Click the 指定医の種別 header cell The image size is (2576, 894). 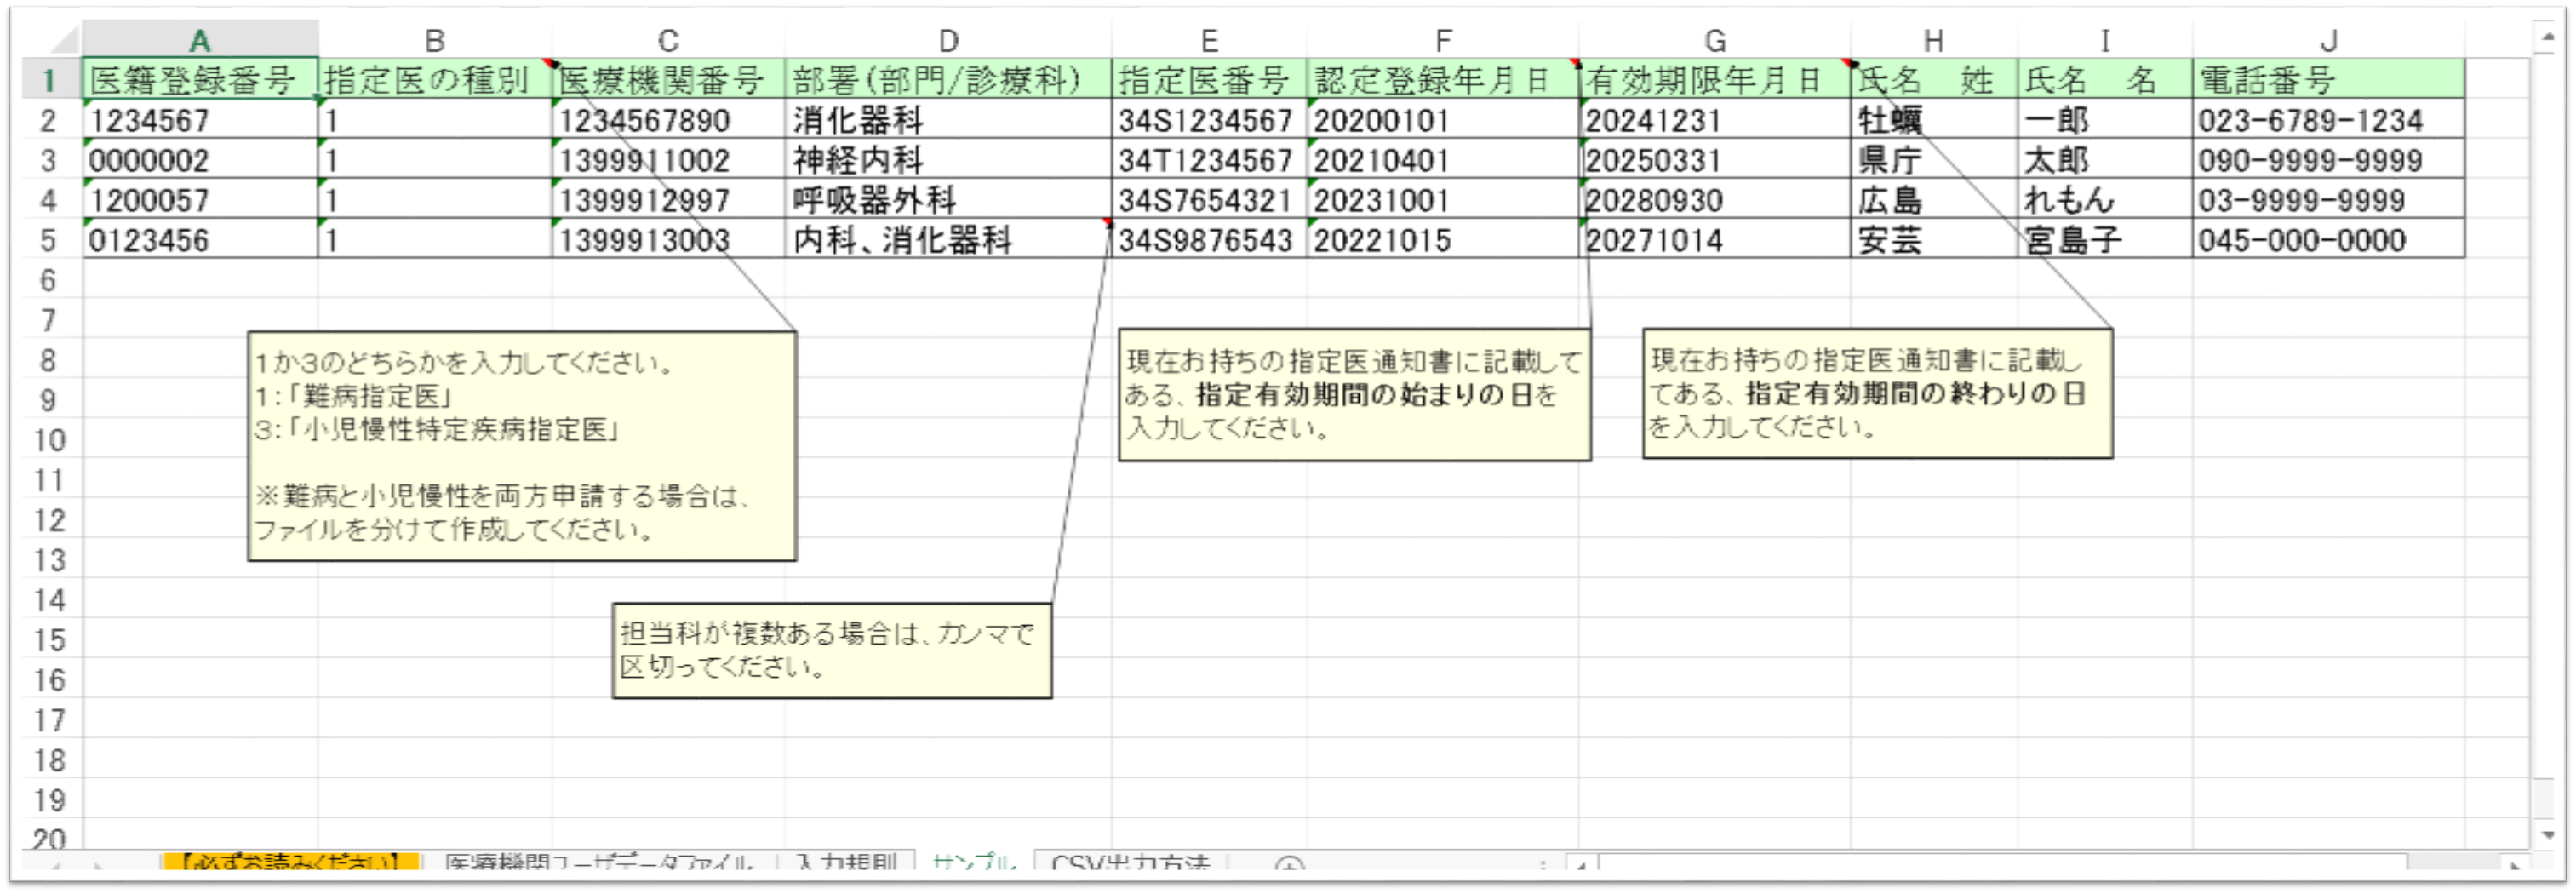tap(435, 79)
